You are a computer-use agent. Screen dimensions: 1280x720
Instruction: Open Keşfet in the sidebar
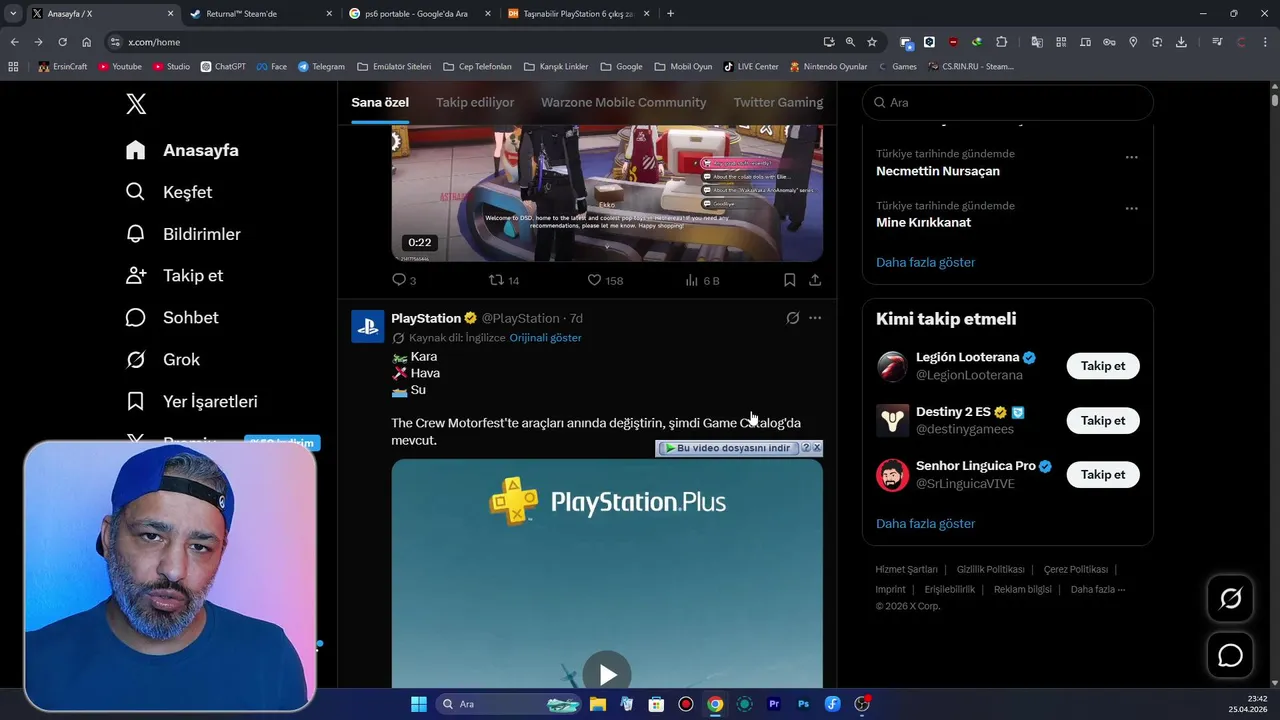[x=169, y=192]
